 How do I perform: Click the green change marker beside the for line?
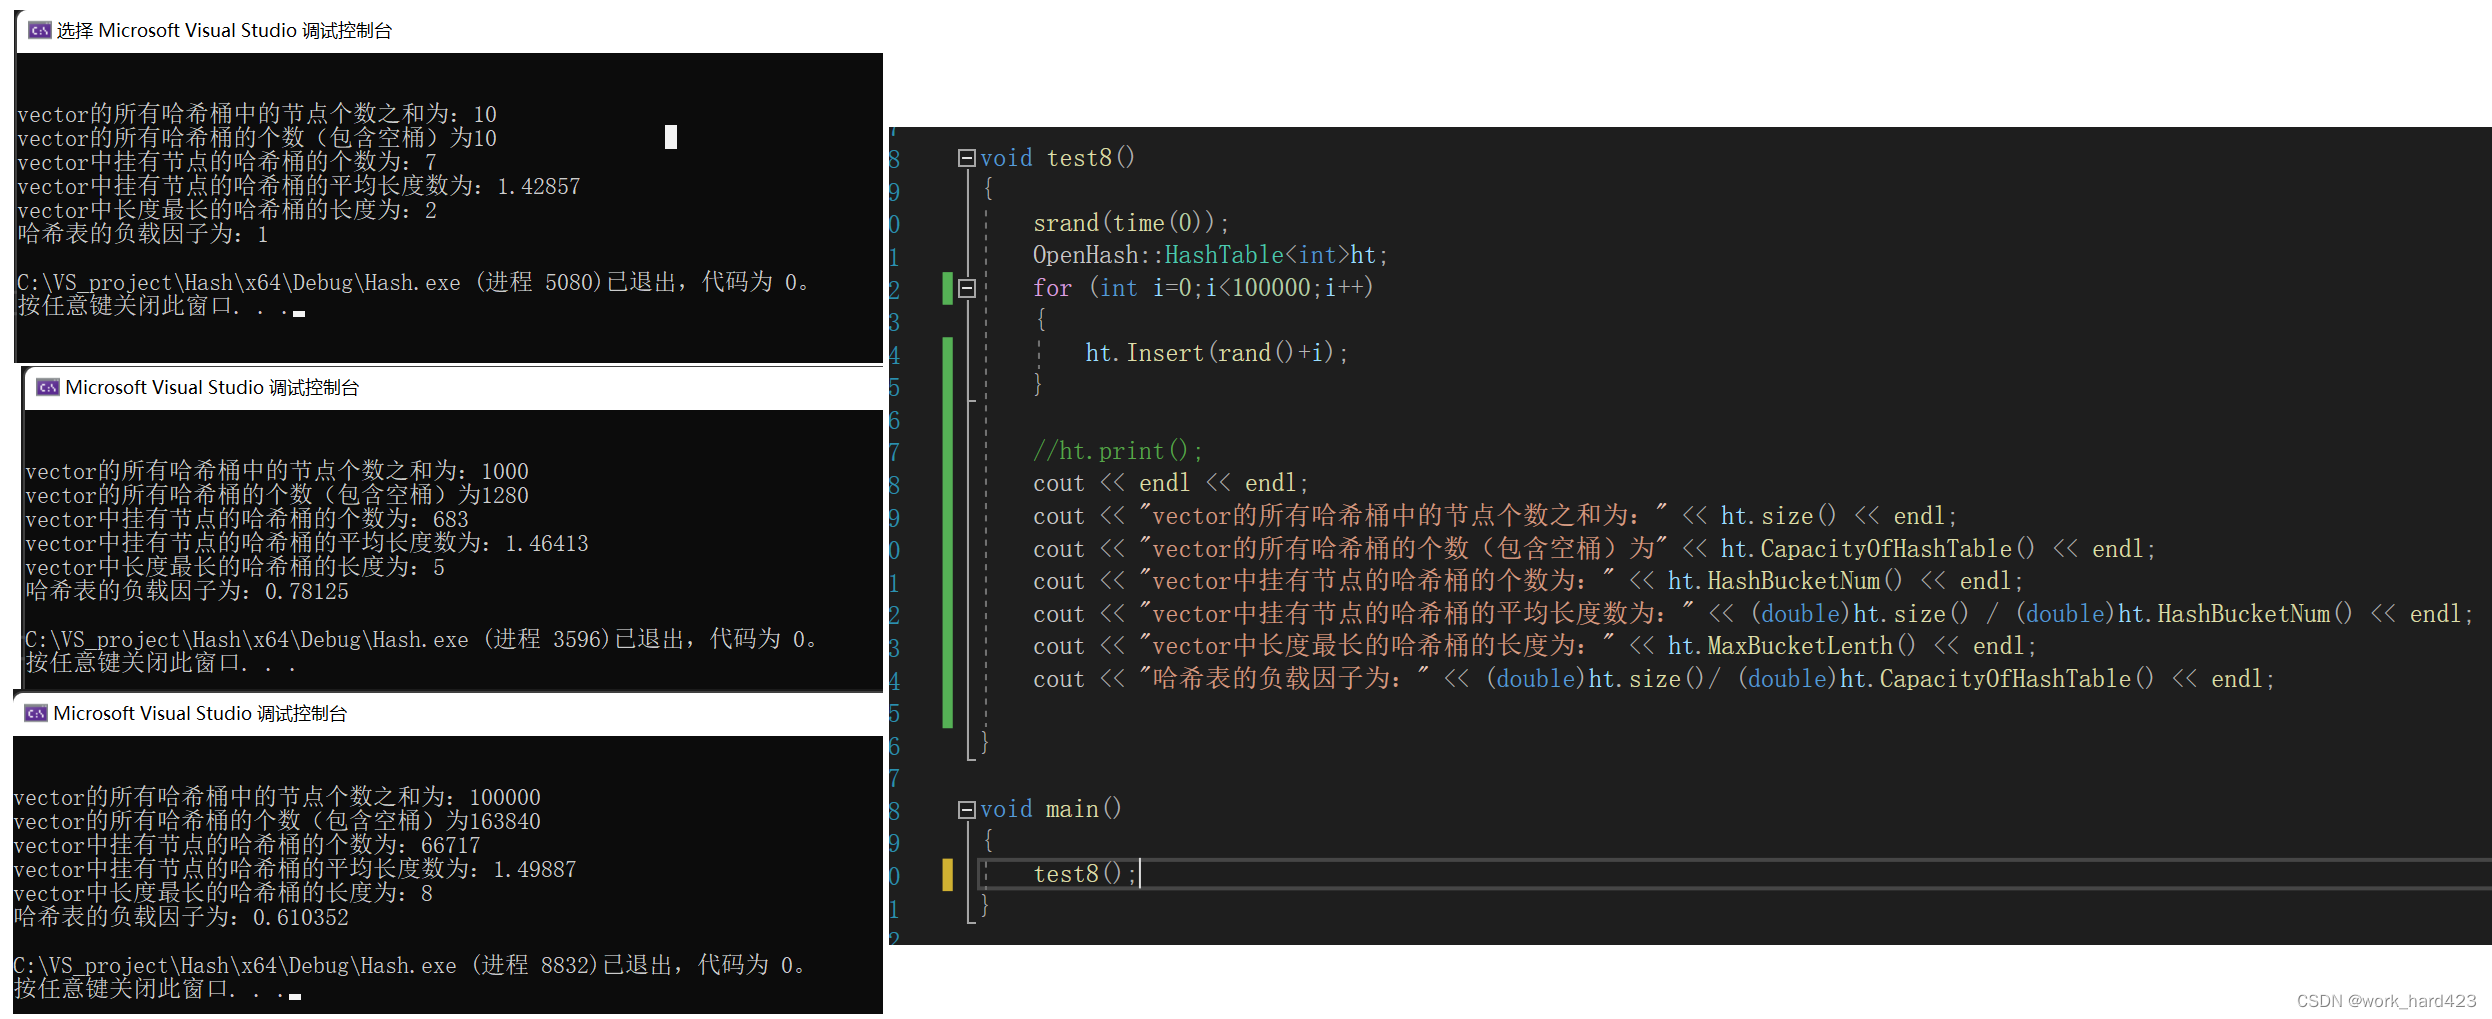tap(948, 288)
